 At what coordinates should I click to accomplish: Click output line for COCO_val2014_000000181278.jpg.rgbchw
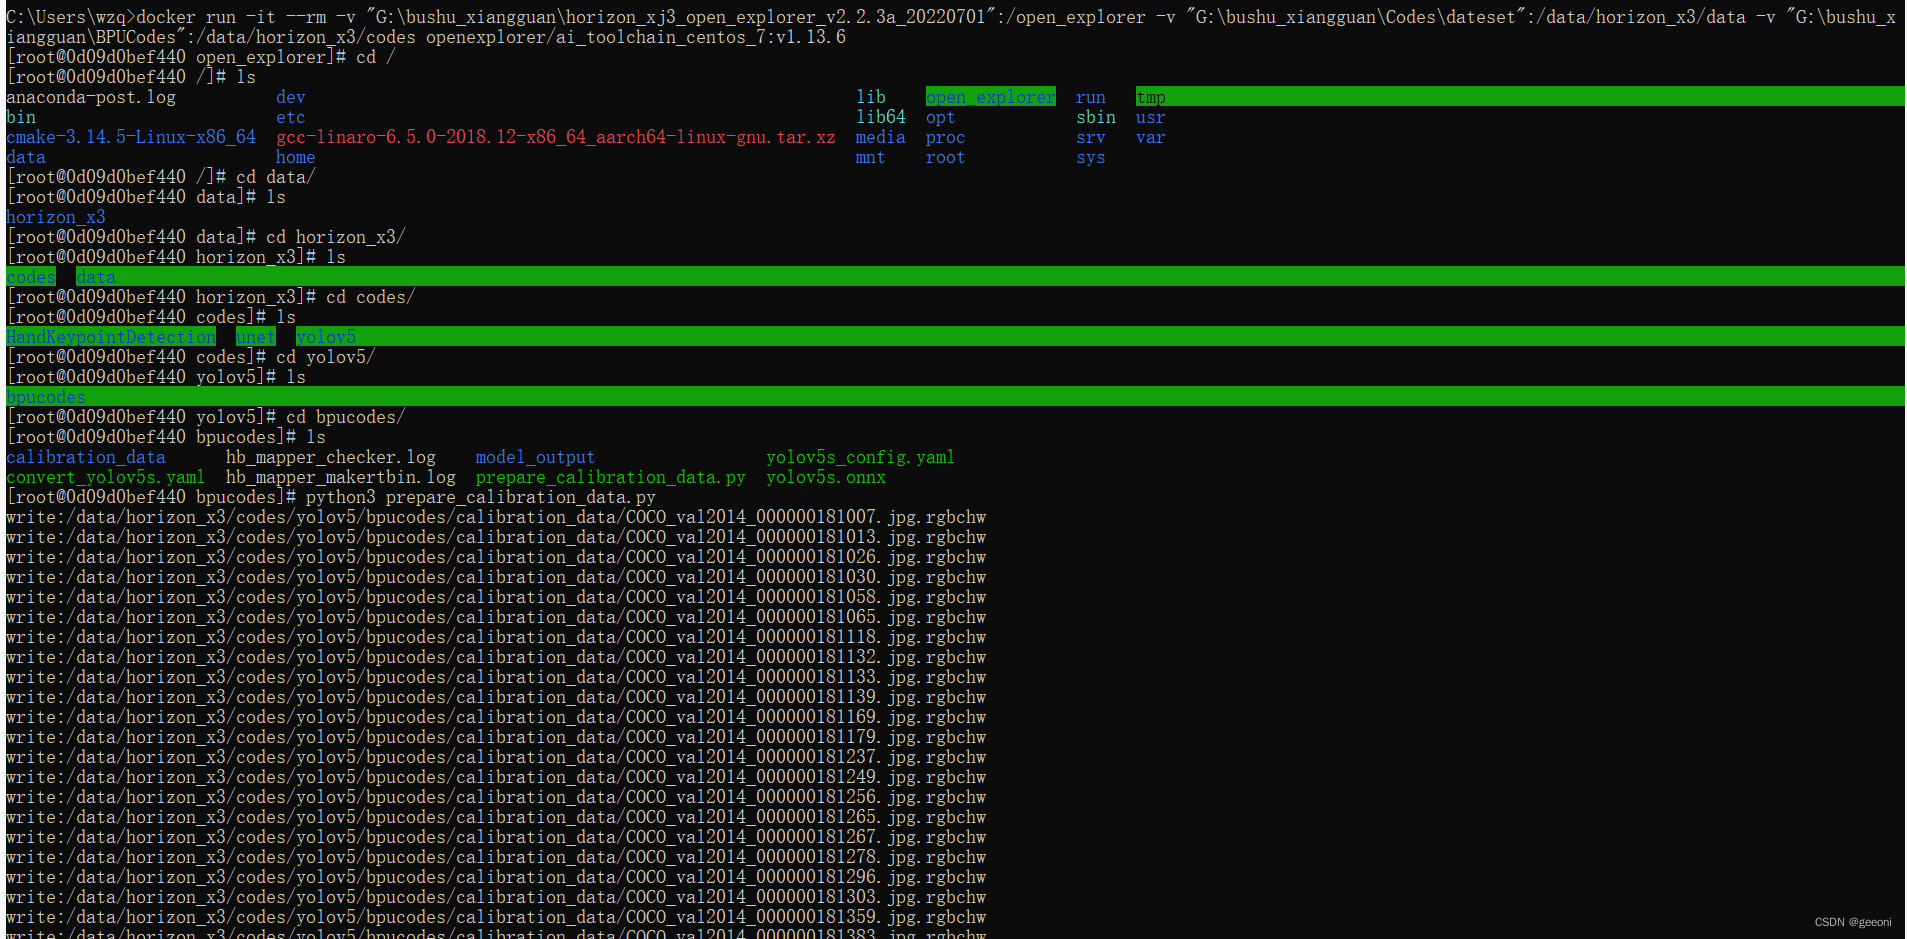[x=496, y=857]
